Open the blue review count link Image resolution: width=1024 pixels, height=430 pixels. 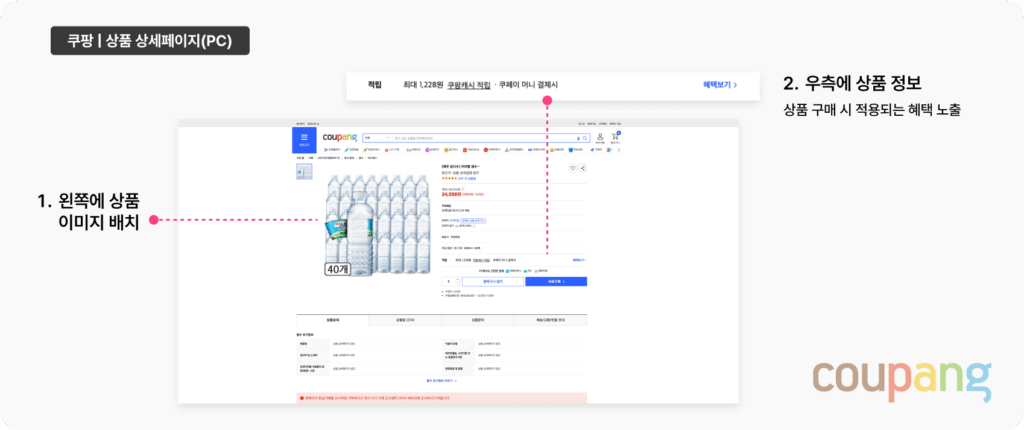pos(467,178)
